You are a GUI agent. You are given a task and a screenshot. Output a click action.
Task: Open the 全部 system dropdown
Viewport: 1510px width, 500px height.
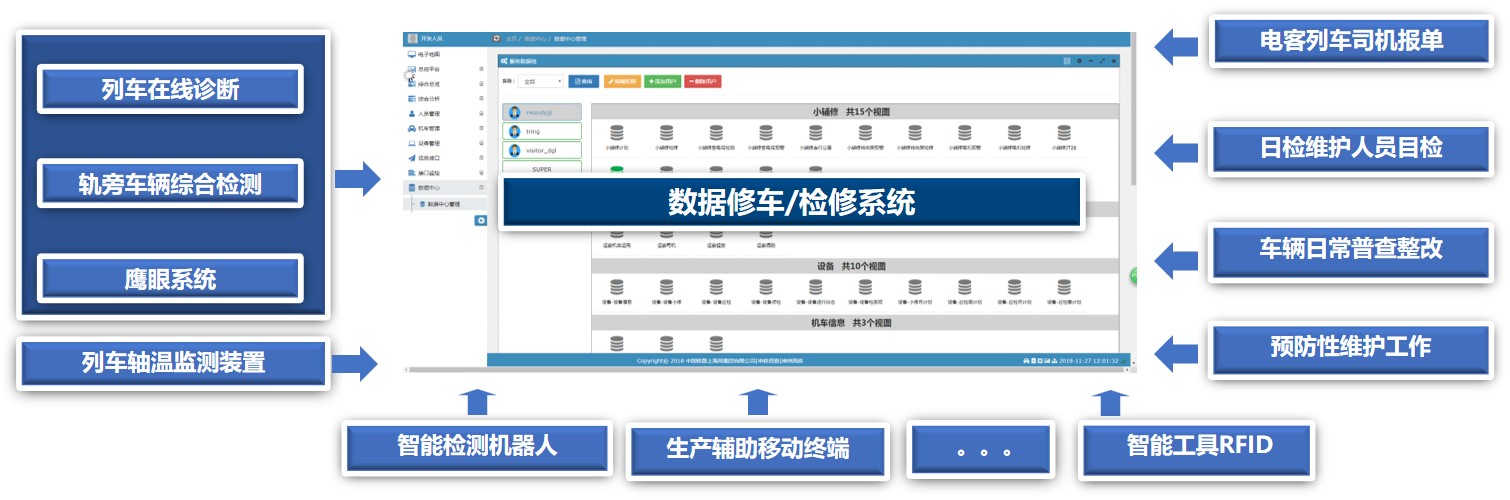(543, 81)
